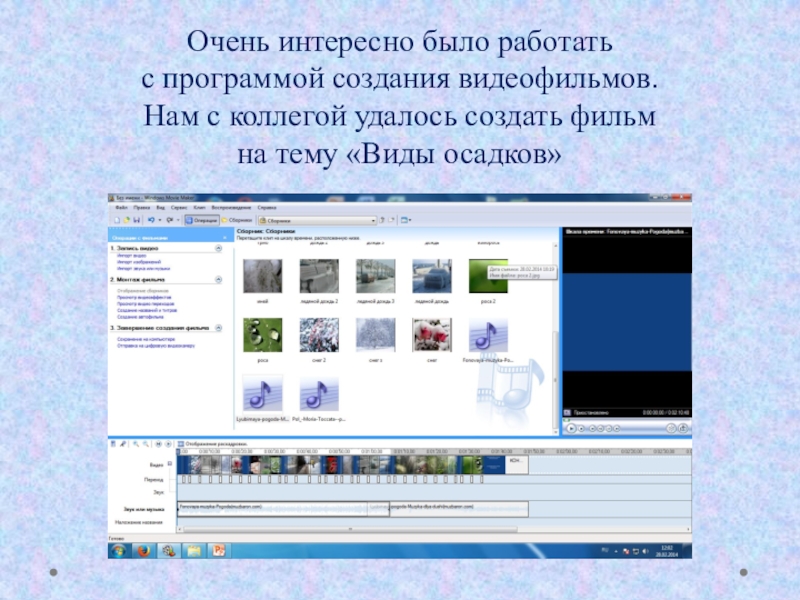Screen dimensions: 800x600
Task: Open the Воспроизведение menu
Action: coord(231,208)
